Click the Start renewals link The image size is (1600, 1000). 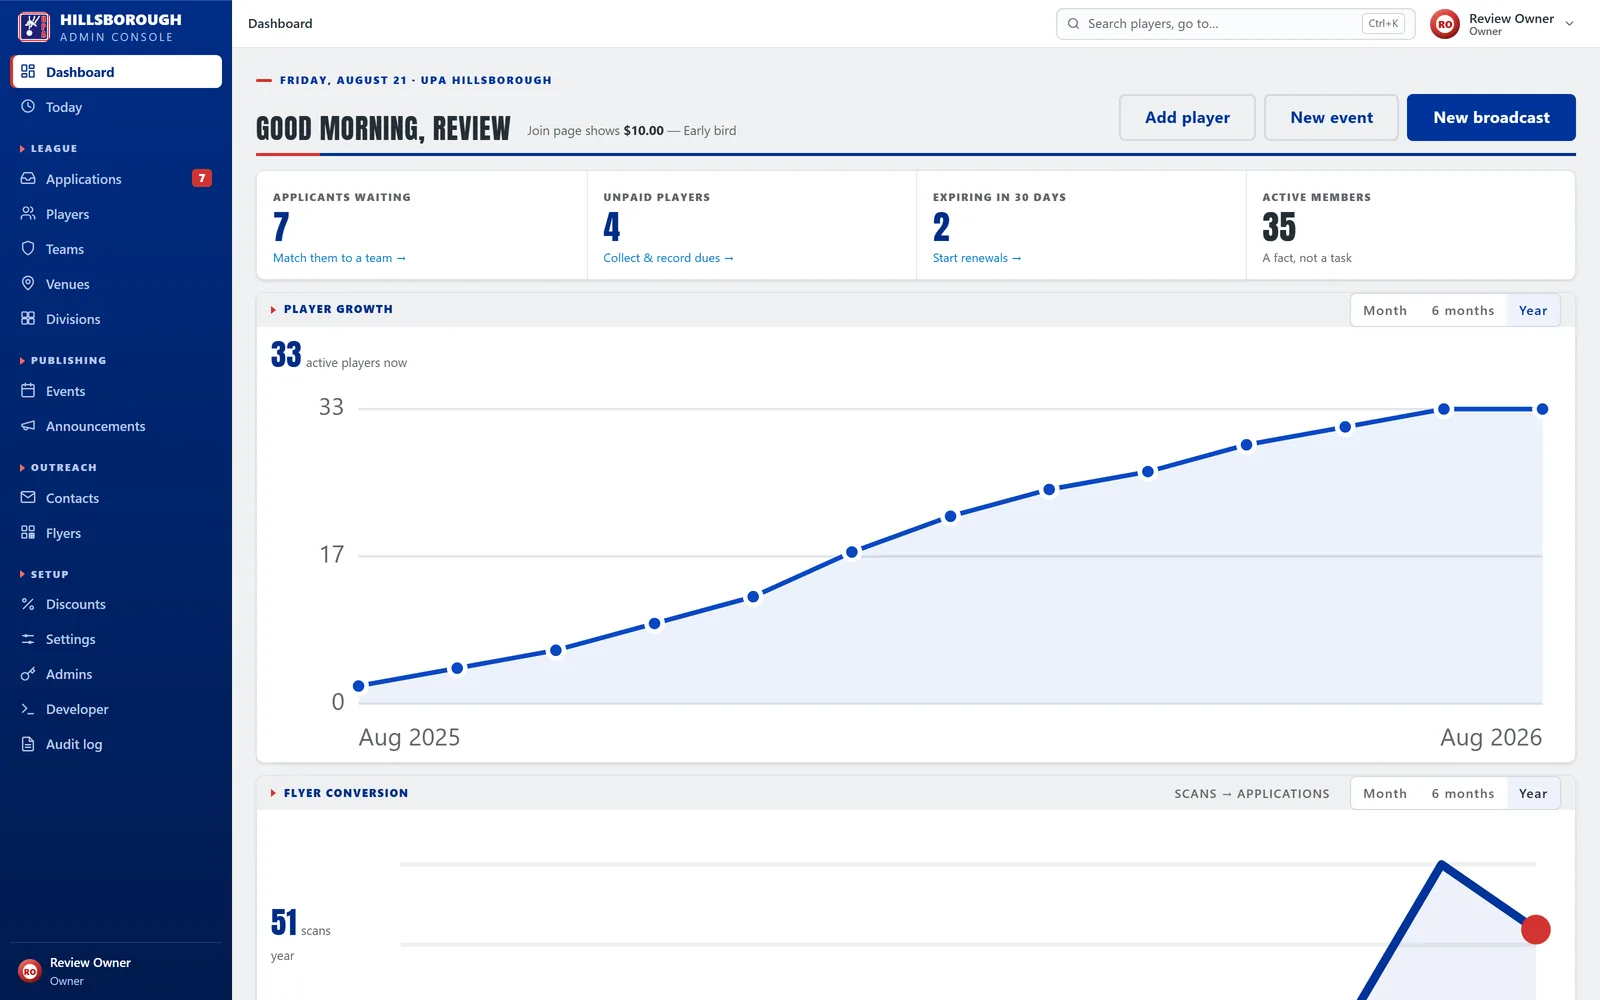click(977, 258)
